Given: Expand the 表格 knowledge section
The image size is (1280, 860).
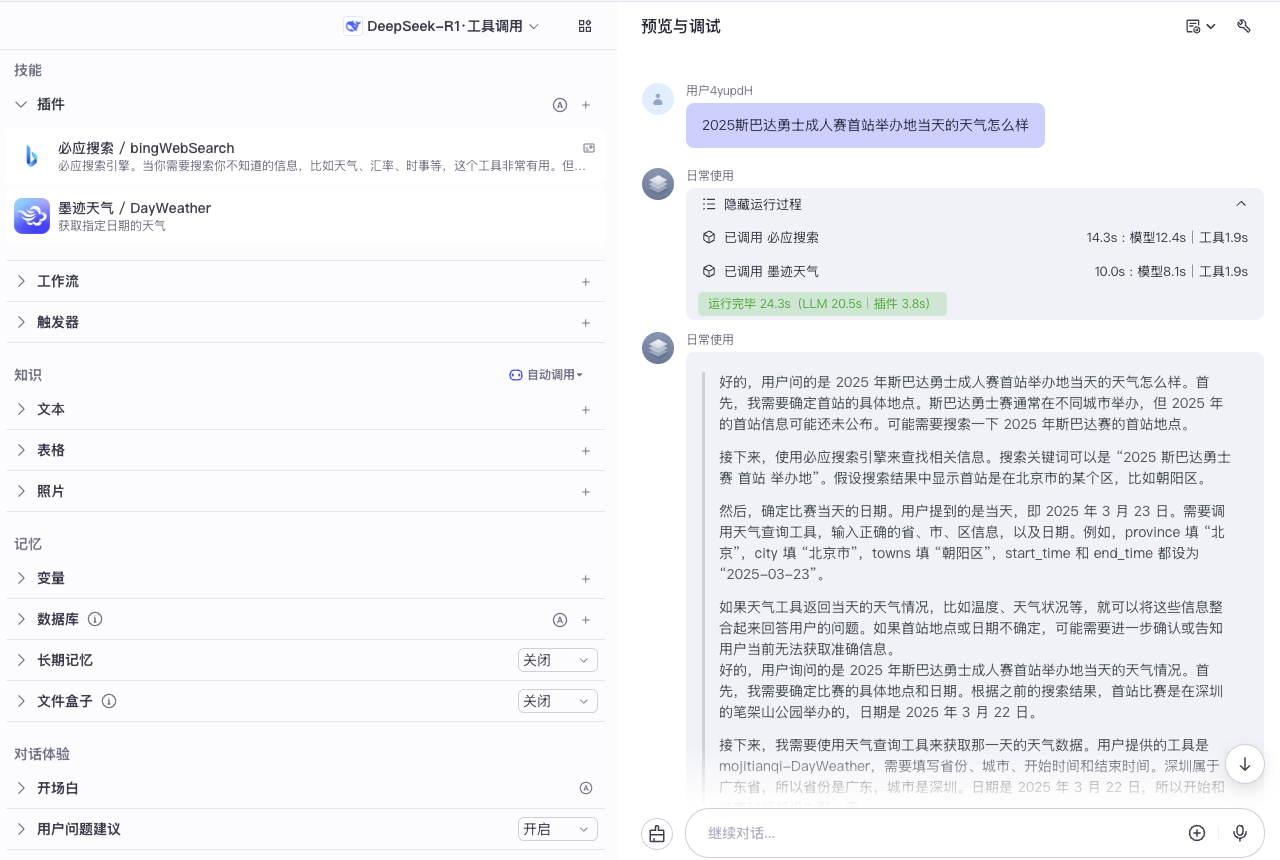Looking at the screenshot, I should tap(22, 451).
